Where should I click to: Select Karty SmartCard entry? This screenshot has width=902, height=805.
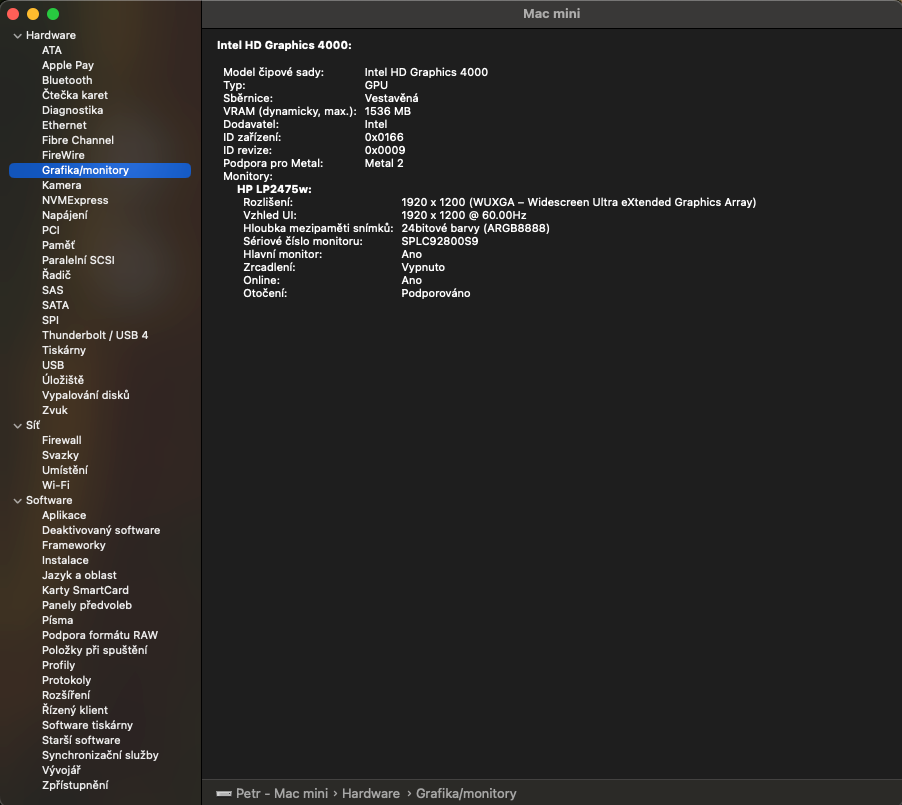click(x=85, y=590)
